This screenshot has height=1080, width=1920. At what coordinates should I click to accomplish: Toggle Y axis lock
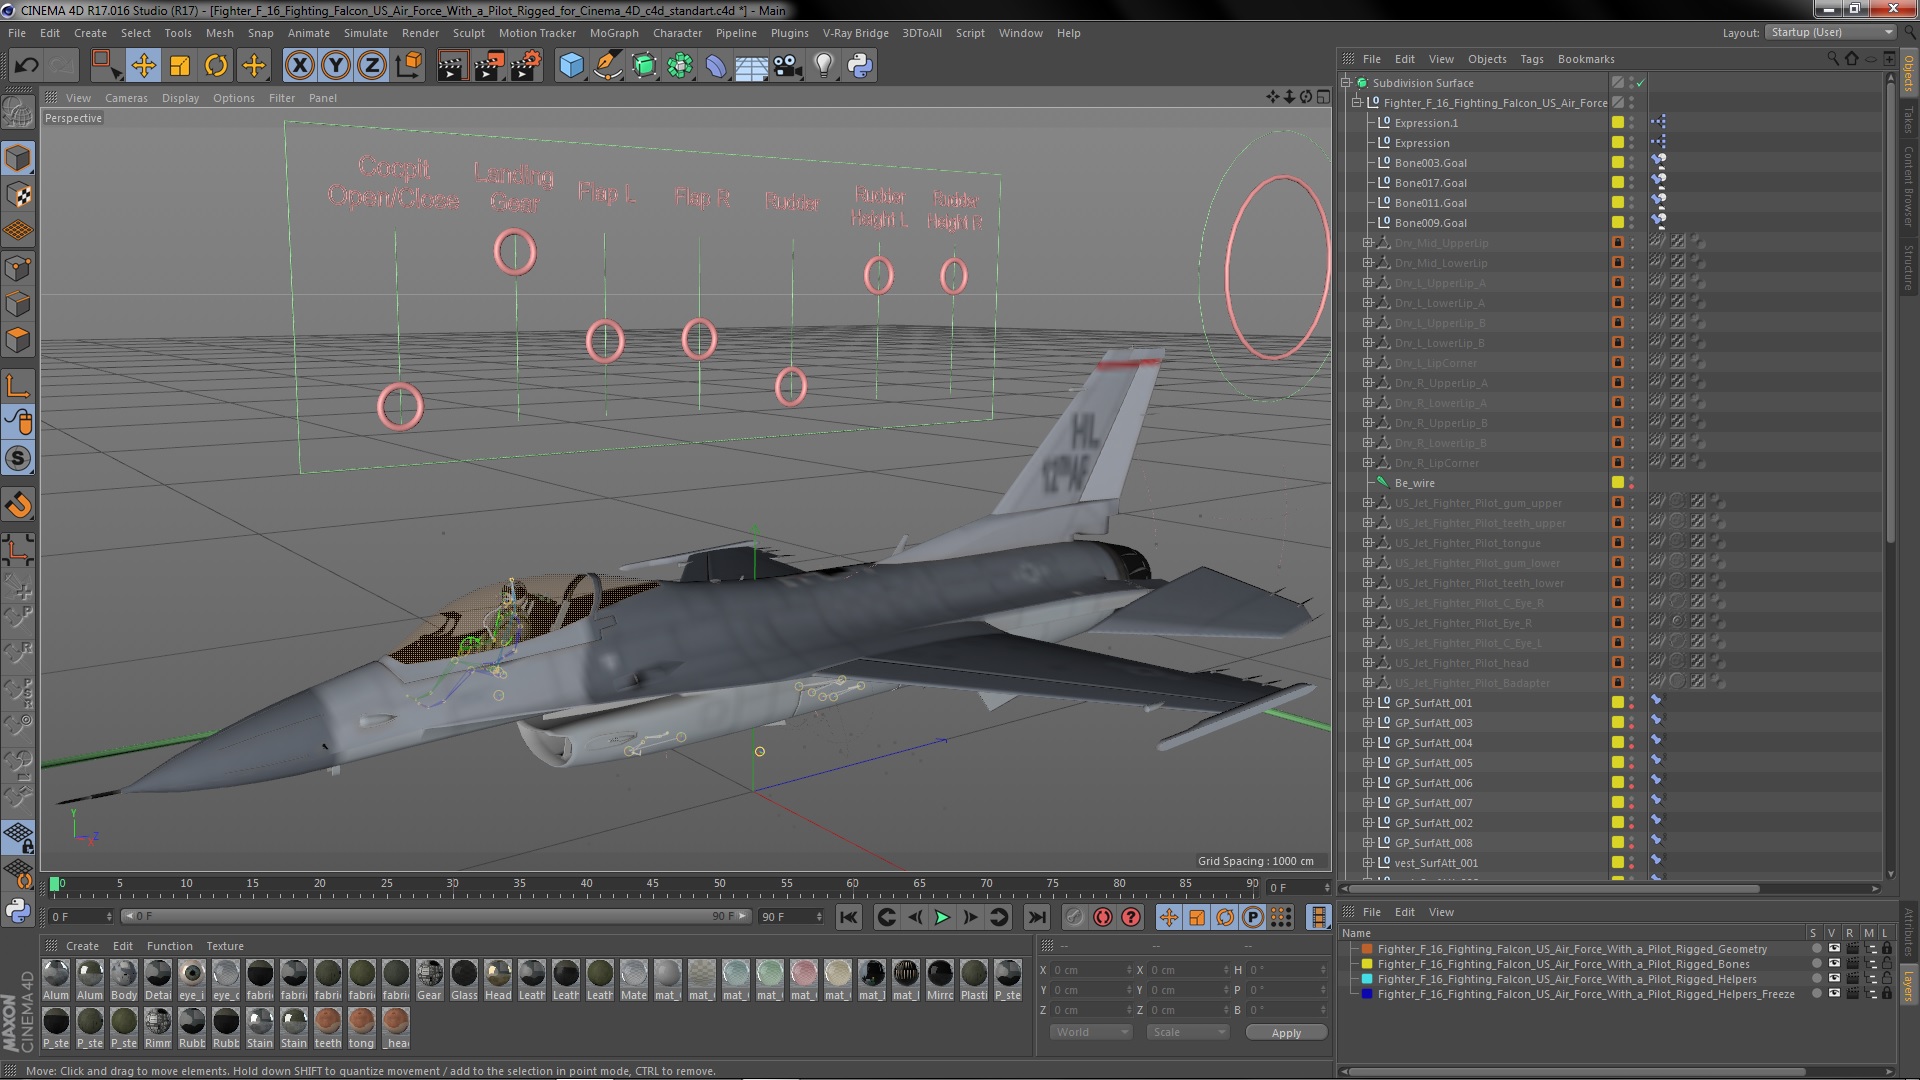[x=336, y=66]
